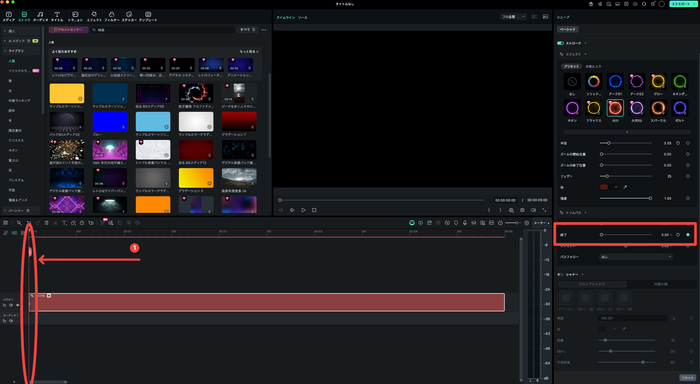The image size is (700, 384).
Task: Open the パスフォロー dropdown
Action: click(x=636, y=257)
